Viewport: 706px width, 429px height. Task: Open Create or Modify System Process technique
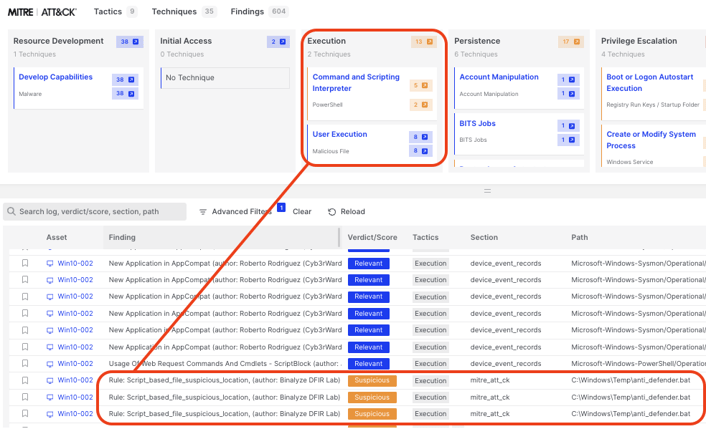[651, 140]
